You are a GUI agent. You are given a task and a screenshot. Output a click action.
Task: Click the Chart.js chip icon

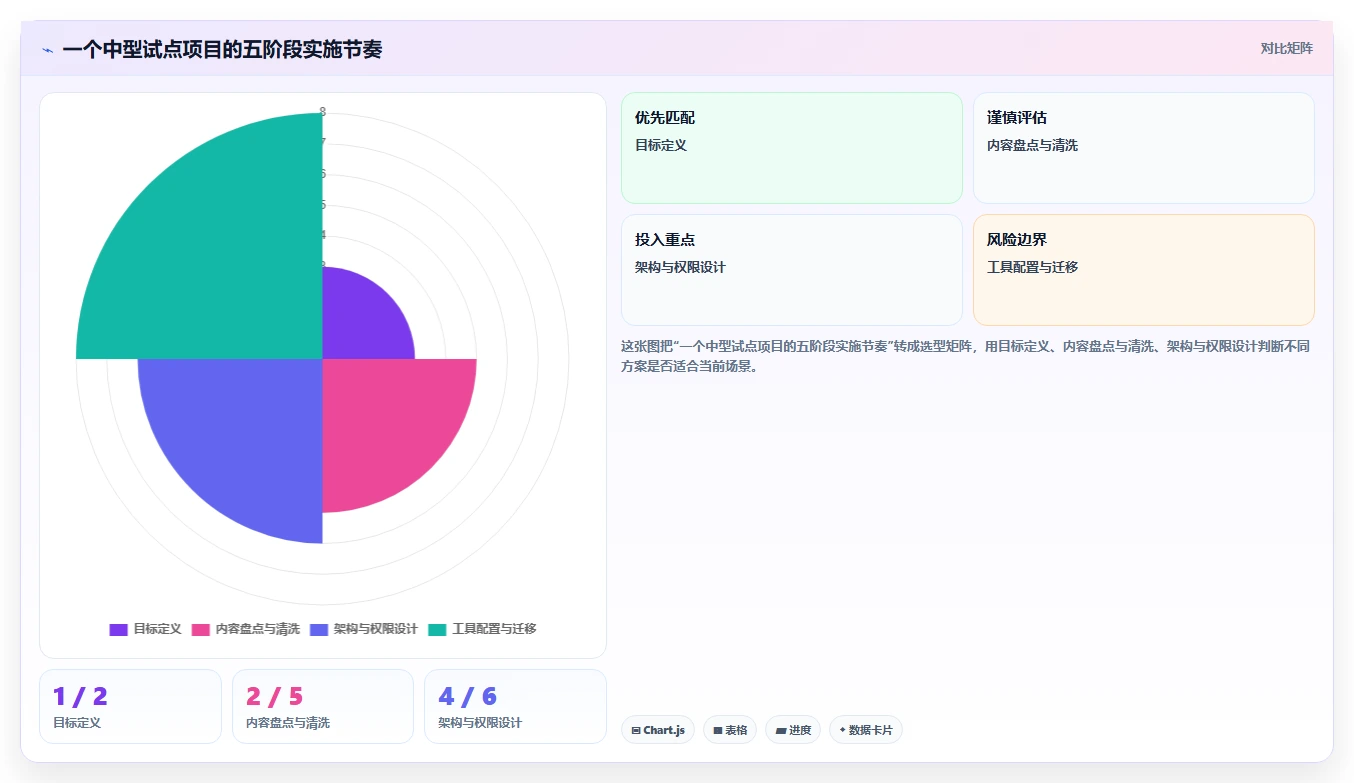pyautogui.click(x=636, y=731)
